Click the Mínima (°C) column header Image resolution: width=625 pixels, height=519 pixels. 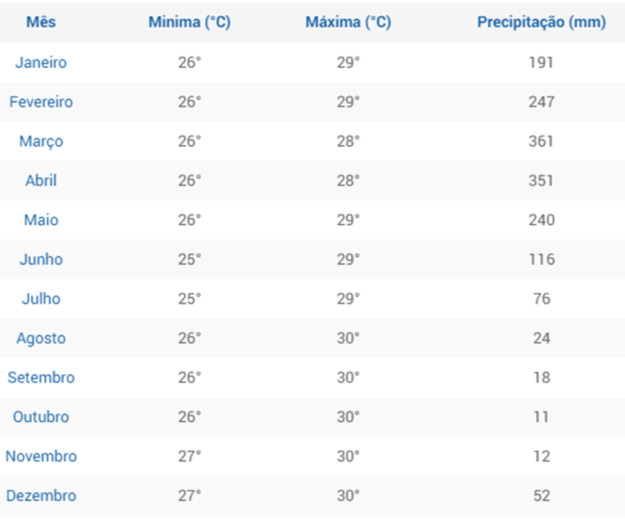[x=190, y=22]
